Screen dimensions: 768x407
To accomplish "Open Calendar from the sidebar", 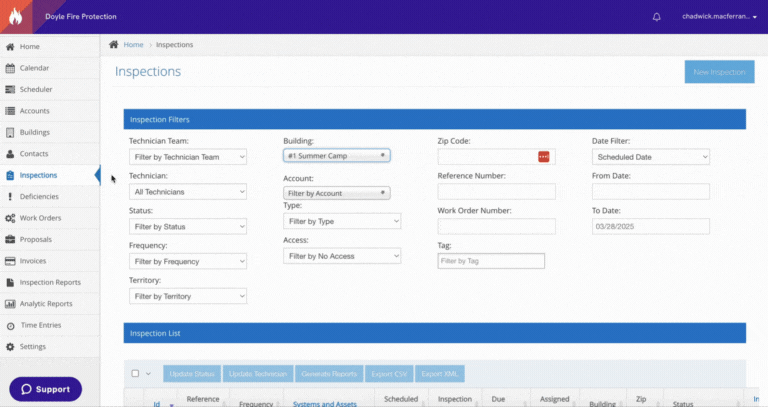I will [x=34, y=68].
